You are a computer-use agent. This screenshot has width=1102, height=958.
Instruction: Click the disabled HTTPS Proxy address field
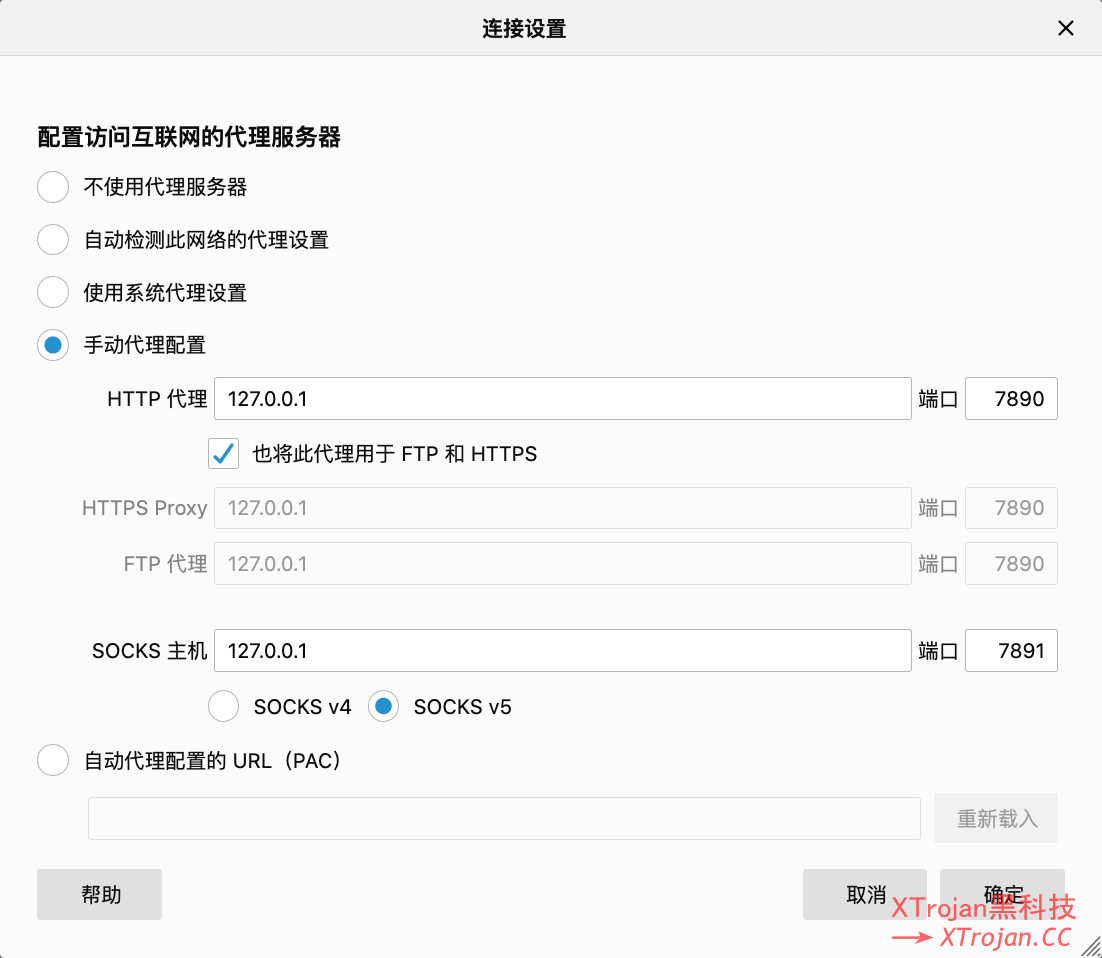[x=562, y=507]
